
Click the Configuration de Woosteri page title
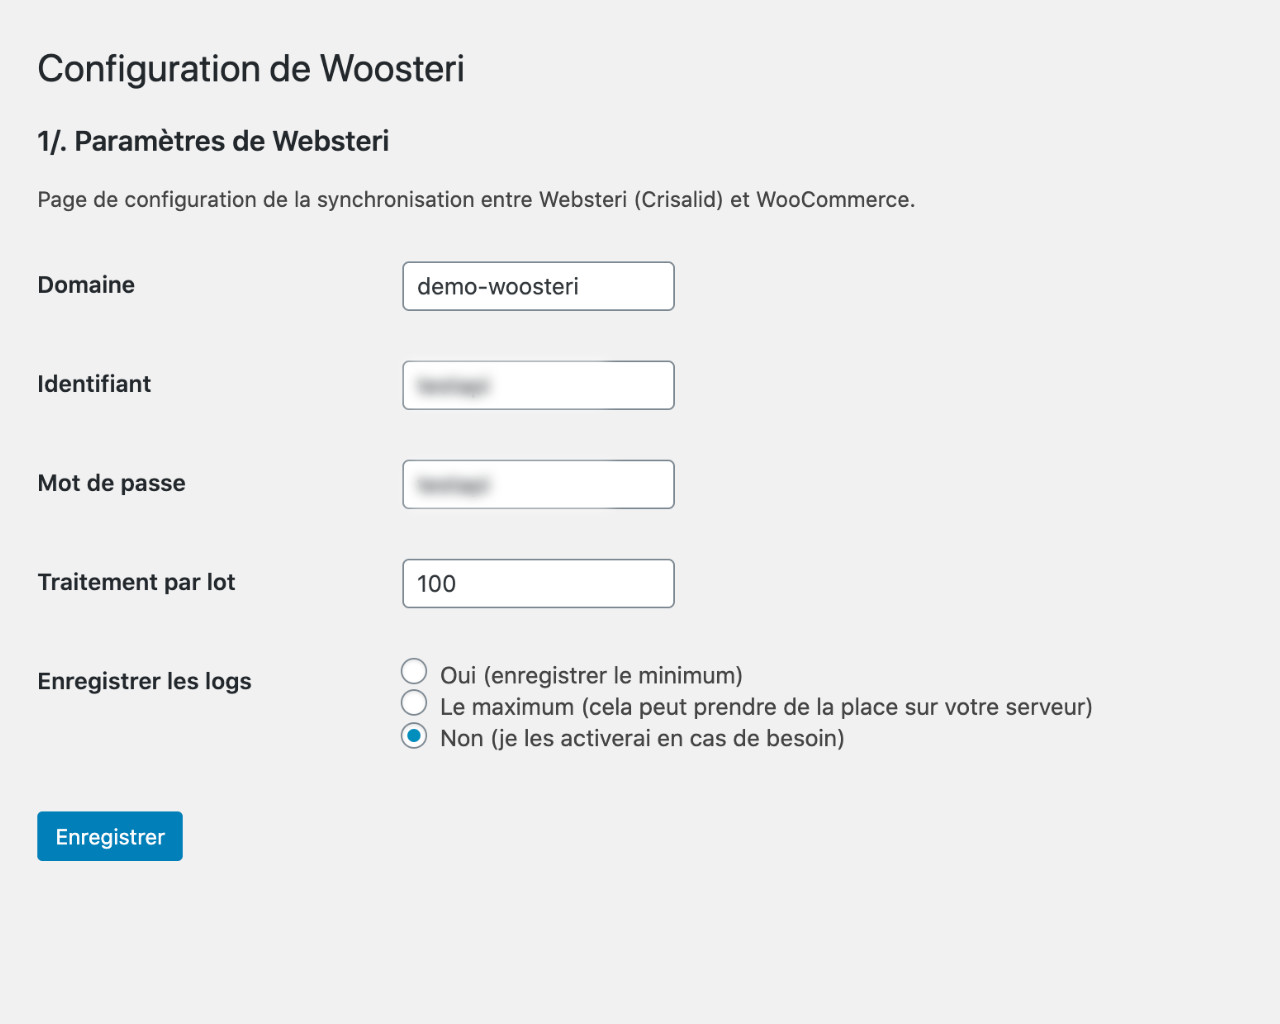(251, 69)
